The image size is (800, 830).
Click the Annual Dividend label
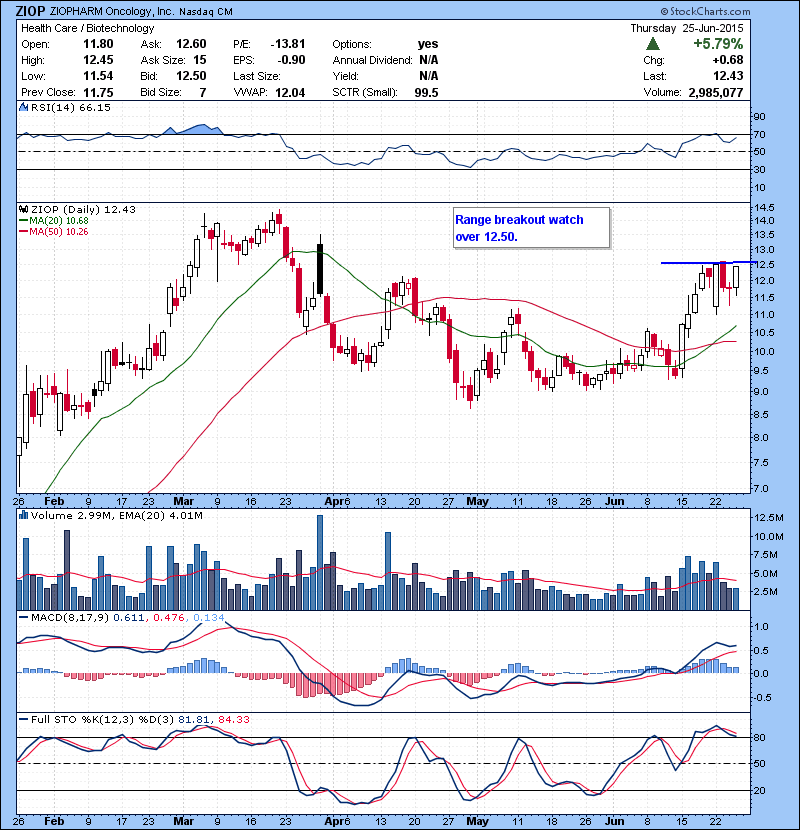click(x=372, y=60)
